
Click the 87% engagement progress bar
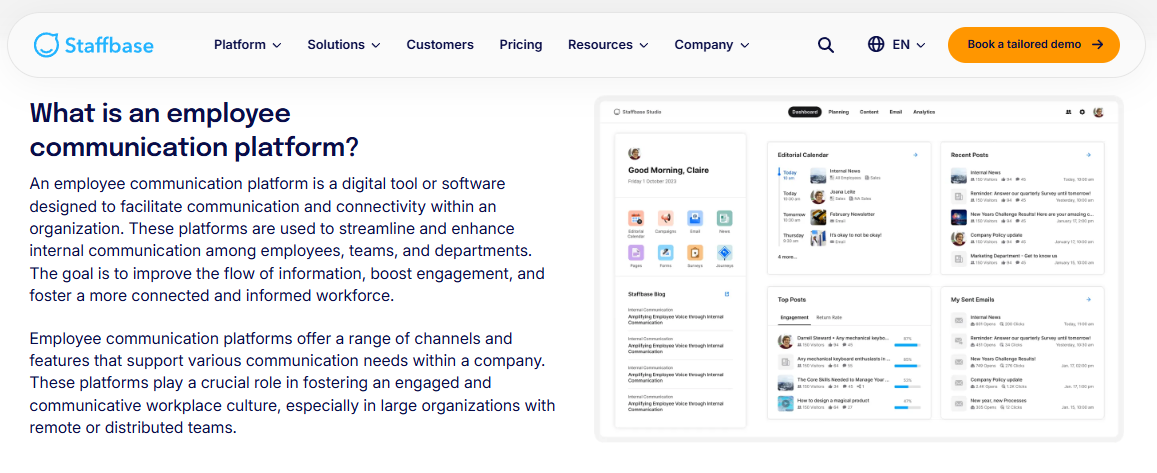[907, 345]
